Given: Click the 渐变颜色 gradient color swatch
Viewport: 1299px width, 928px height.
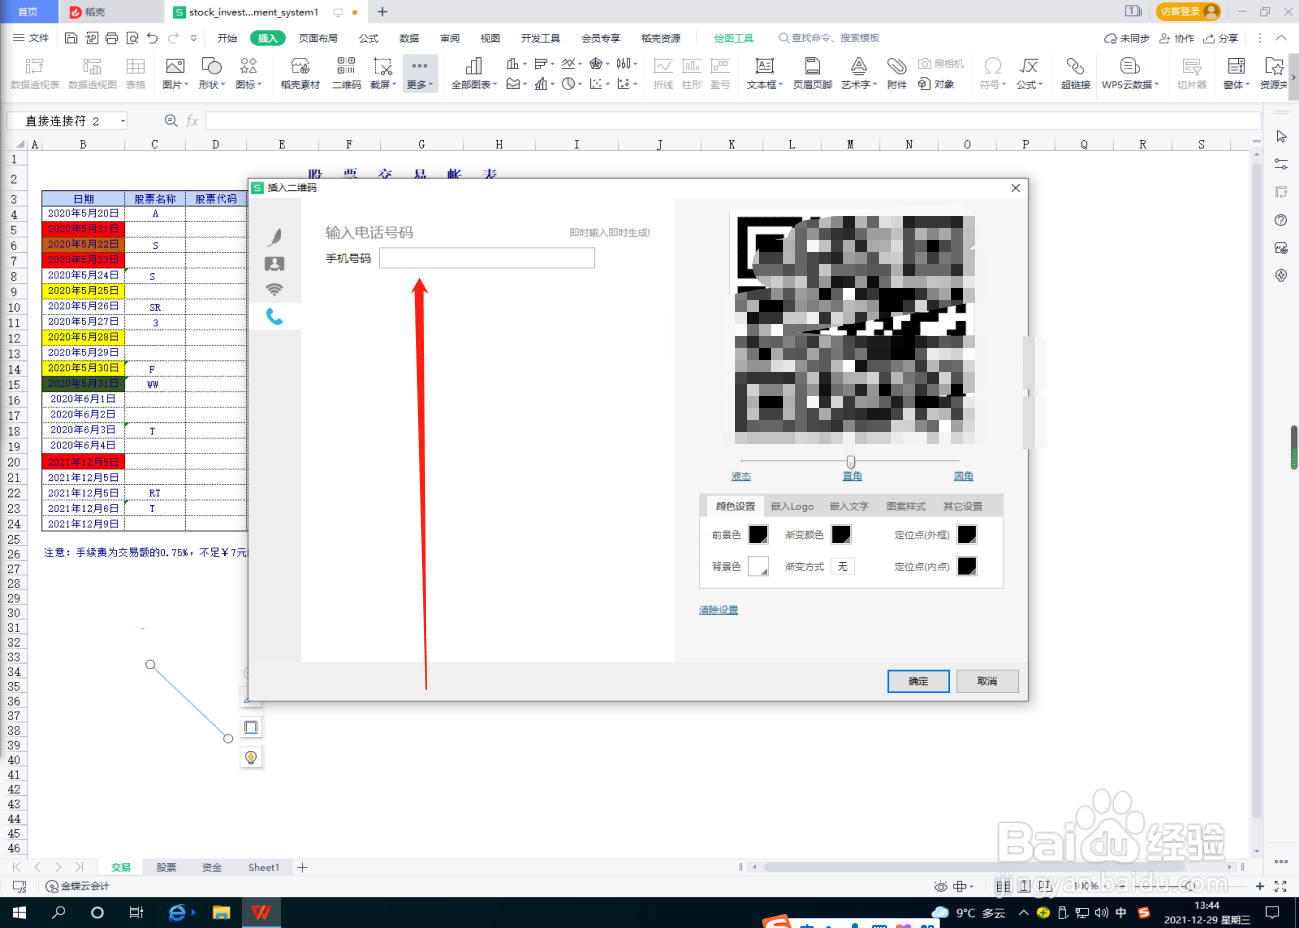Looking at the screenshot, I should tap(841, 535).
